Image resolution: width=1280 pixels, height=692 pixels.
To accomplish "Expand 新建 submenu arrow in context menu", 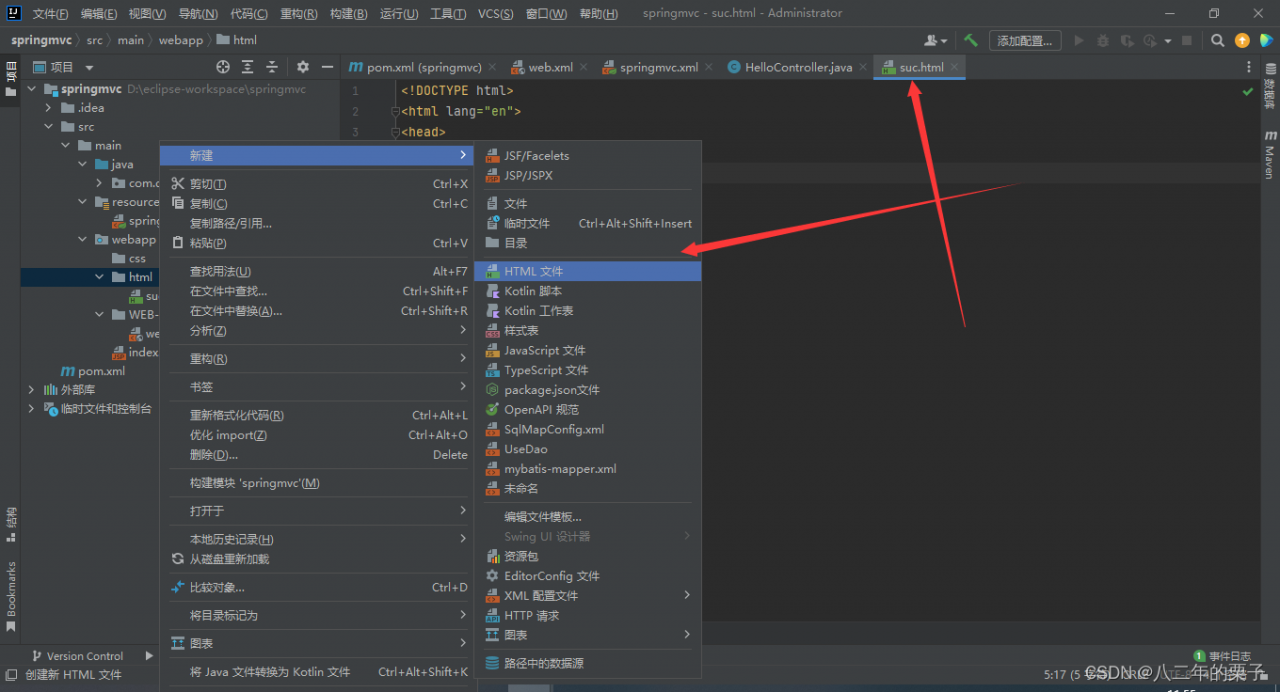I will click(x=463, y=155).
